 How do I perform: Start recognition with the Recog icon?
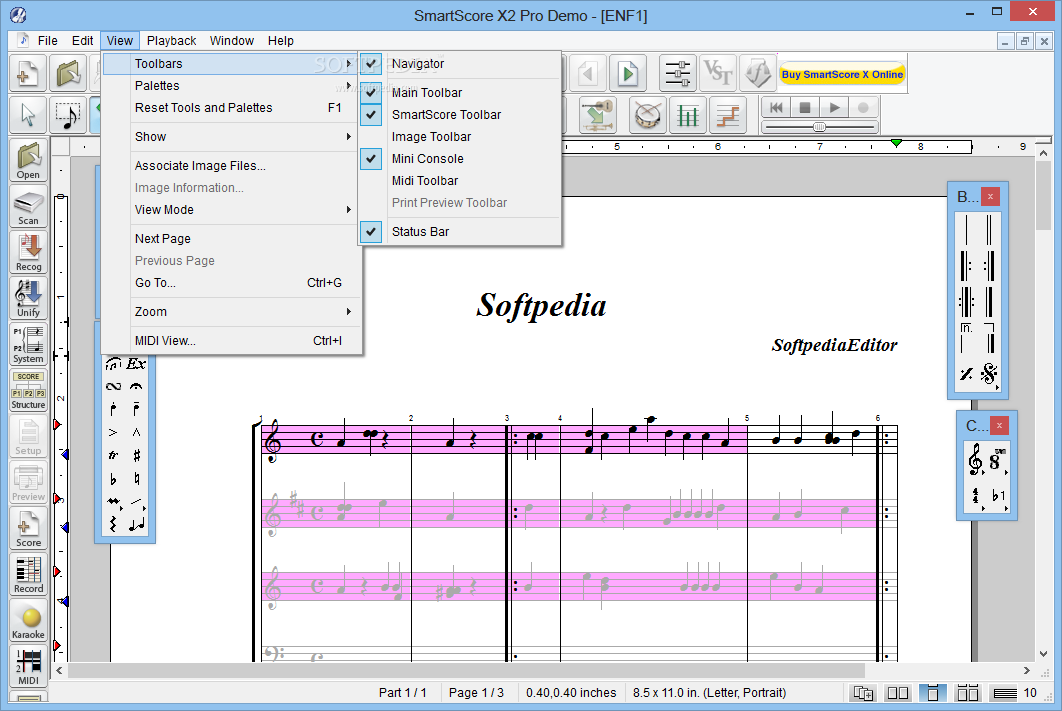tap(28, 253)
